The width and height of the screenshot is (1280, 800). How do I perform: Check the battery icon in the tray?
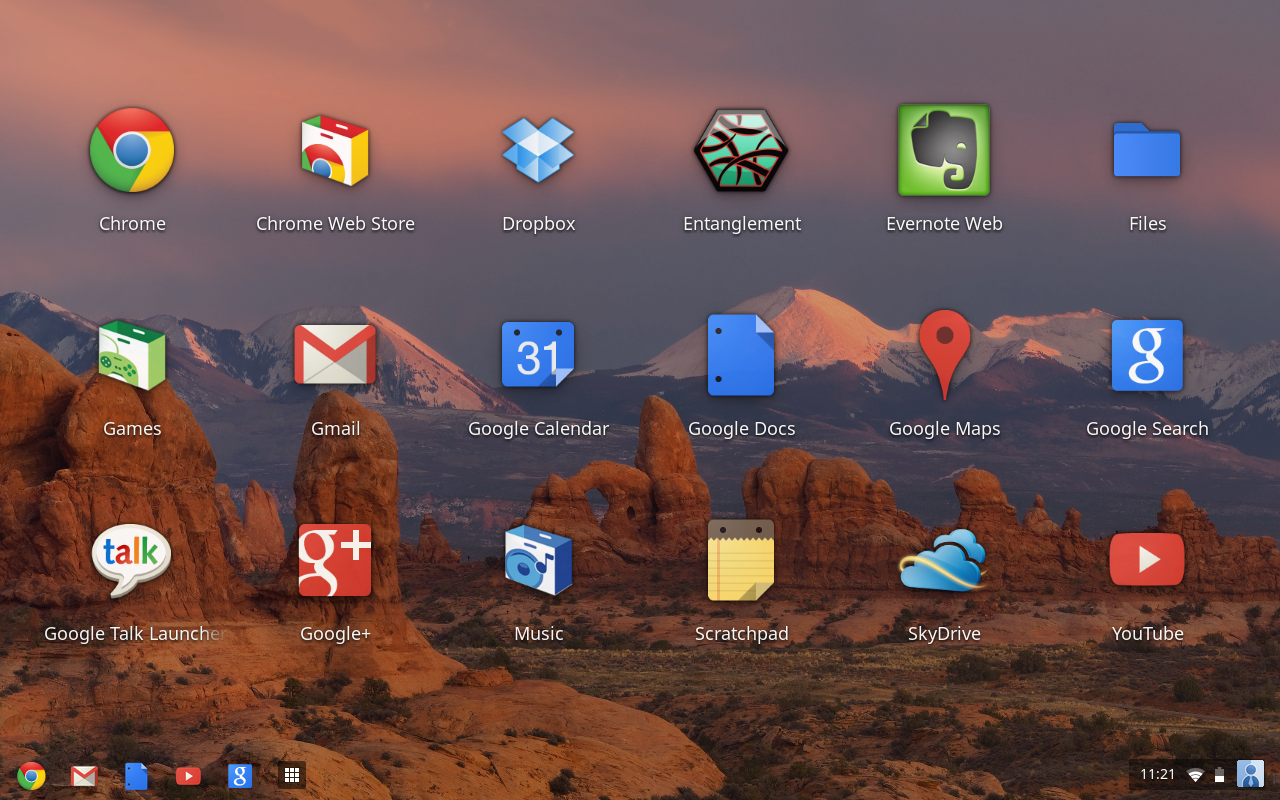click(1220, 775)
